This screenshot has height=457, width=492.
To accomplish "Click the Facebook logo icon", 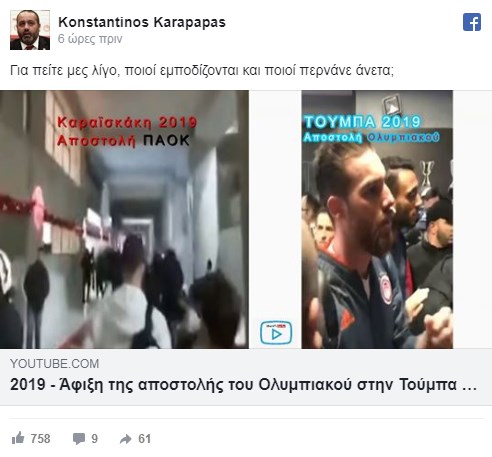I will [x=472, y=22].
